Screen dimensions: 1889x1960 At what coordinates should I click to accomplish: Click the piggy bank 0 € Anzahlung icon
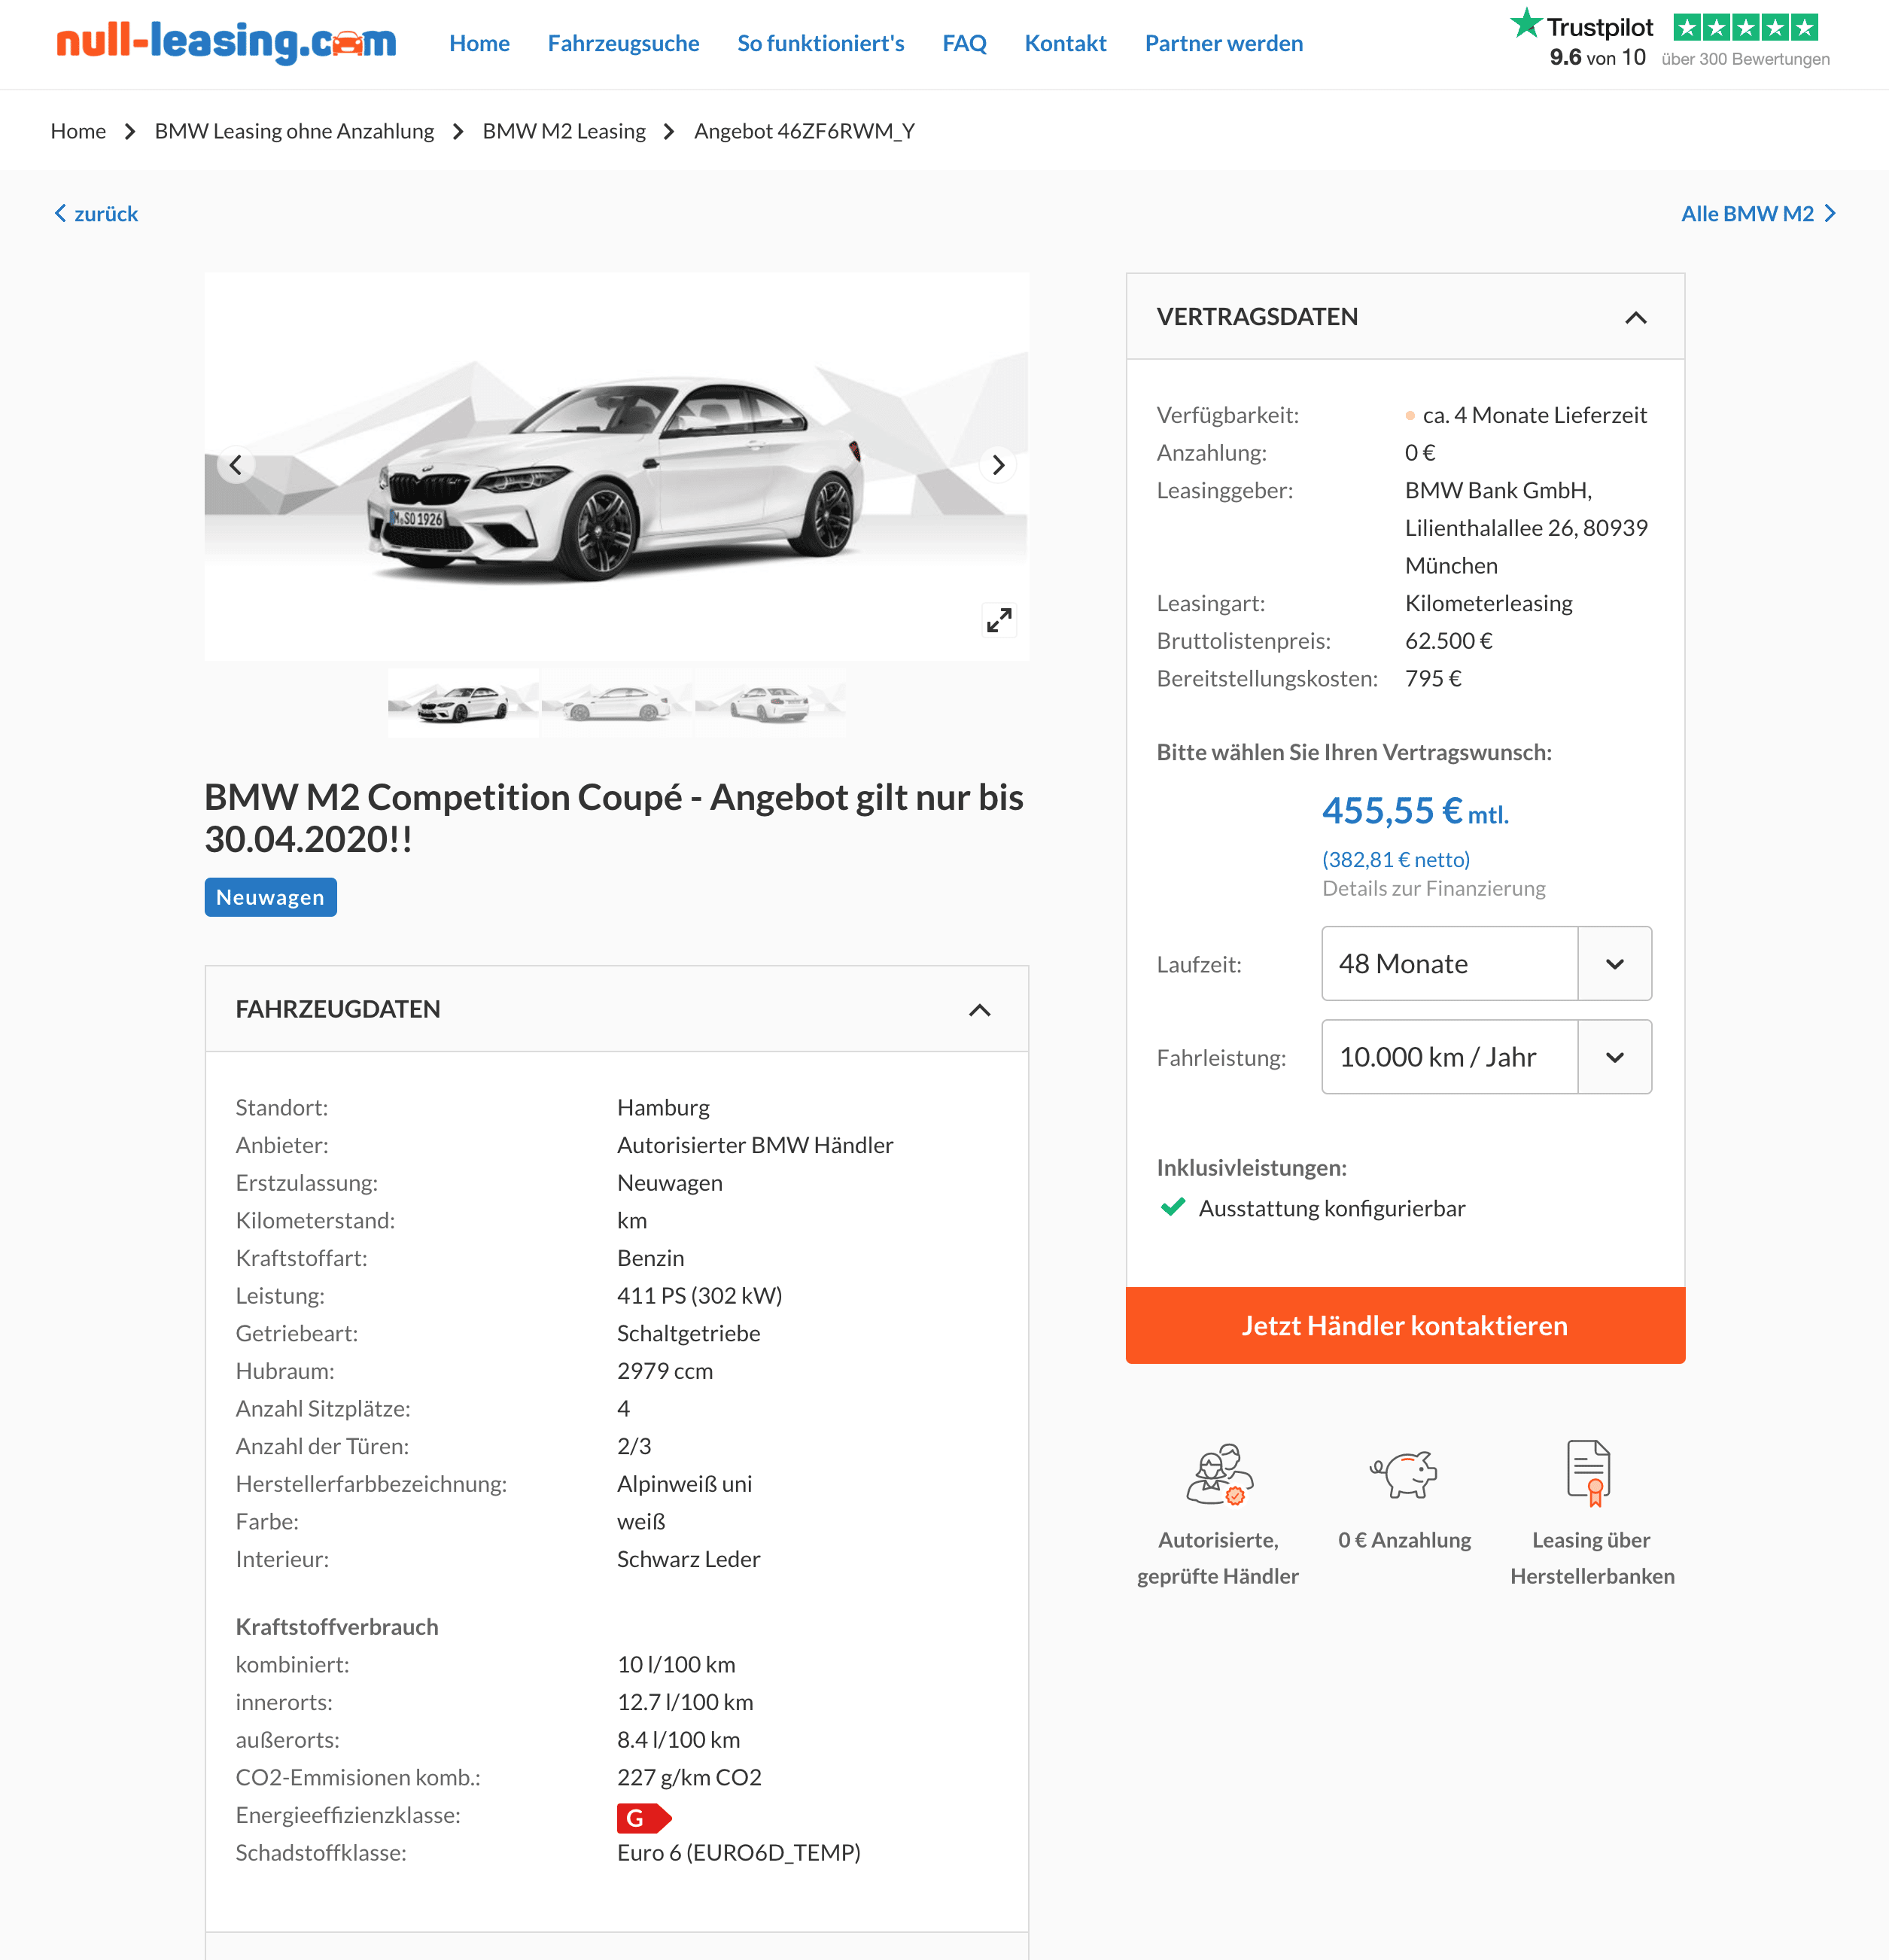[x=1404, y=1472]
